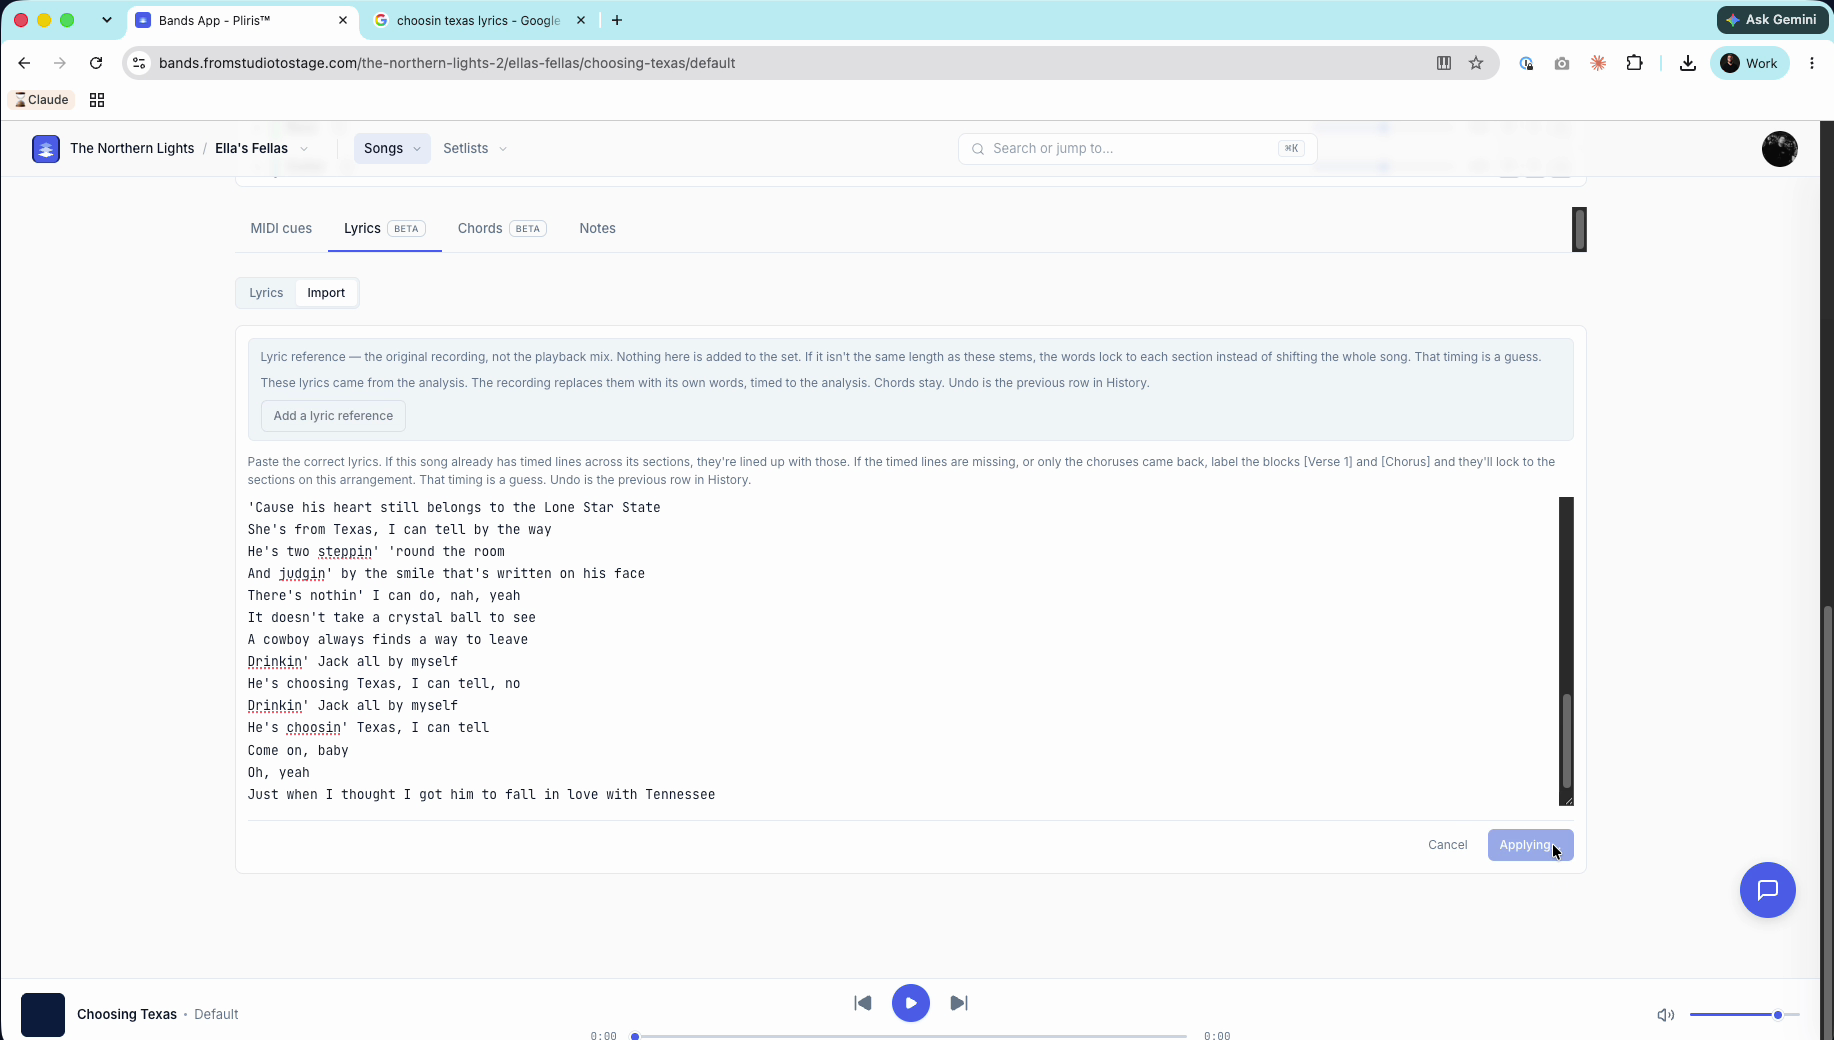Screen dimensions: 1834x1040
Task: Open browser extensions puzzle icon
Action: pyautogui.click(x=1634, y=63)
